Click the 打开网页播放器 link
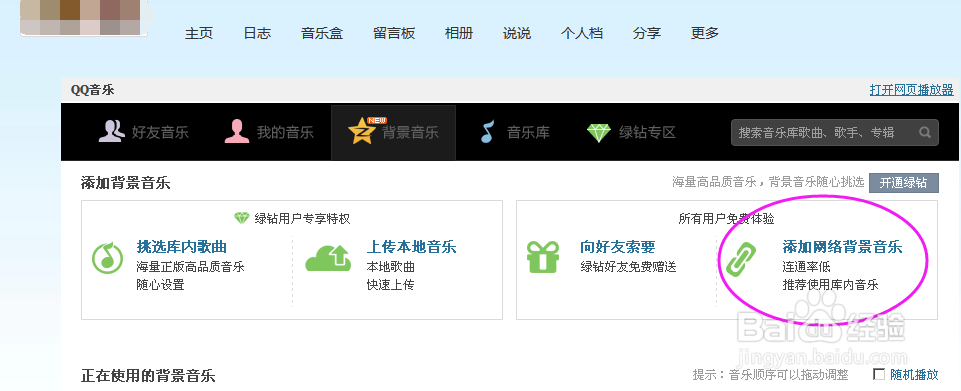This screenshot has width=961, height=391. point(911,90)
